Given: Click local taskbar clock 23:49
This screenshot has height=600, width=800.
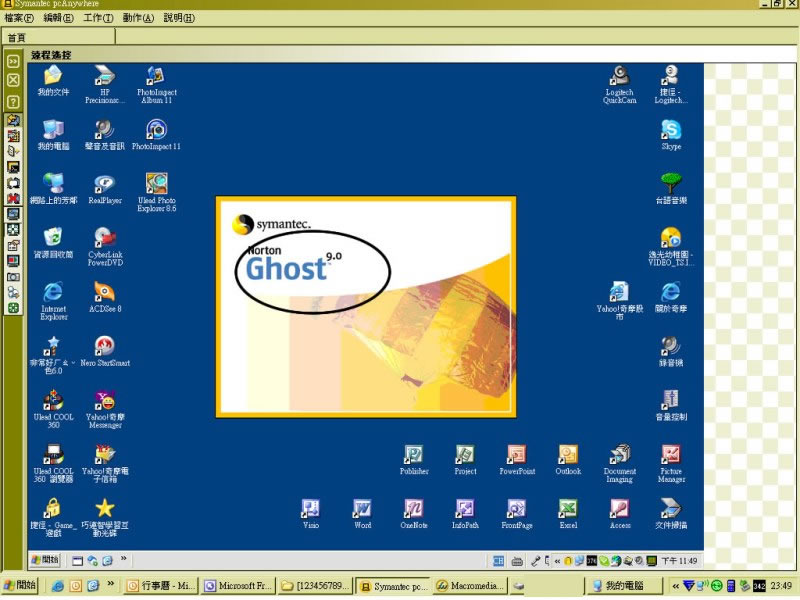Looking at the screenshot, I should pyautogui.click(x=781, y=586).
